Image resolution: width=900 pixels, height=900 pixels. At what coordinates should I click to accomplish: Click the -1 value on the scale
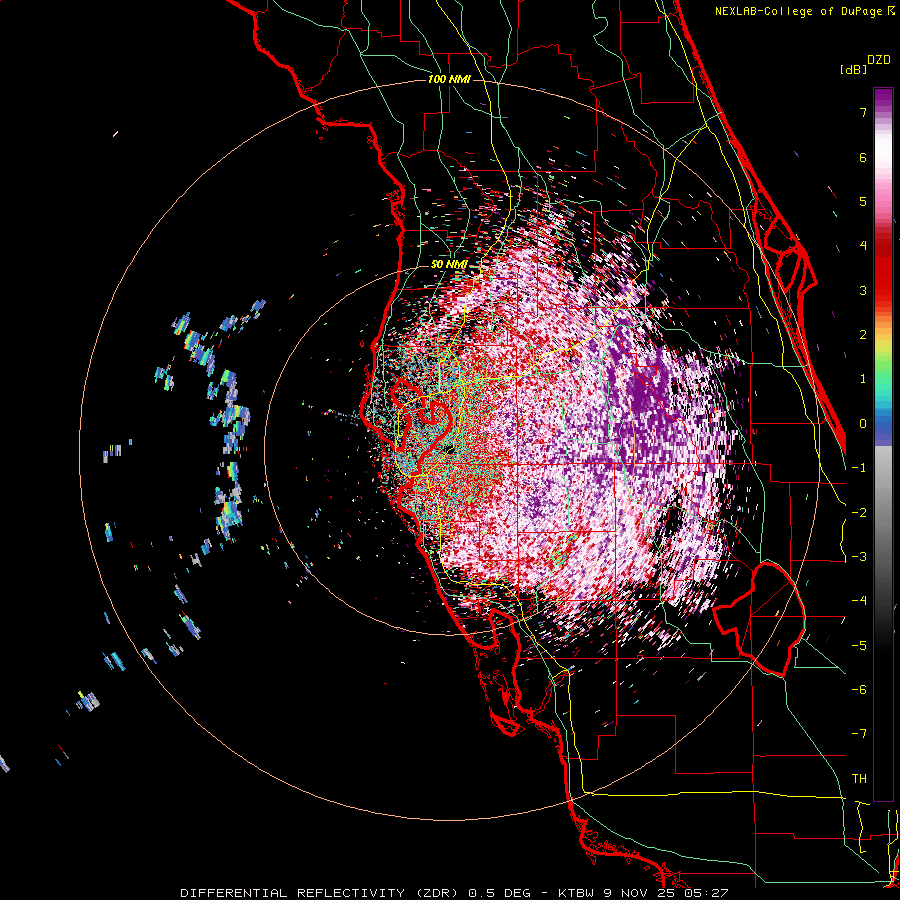point(859,468)
